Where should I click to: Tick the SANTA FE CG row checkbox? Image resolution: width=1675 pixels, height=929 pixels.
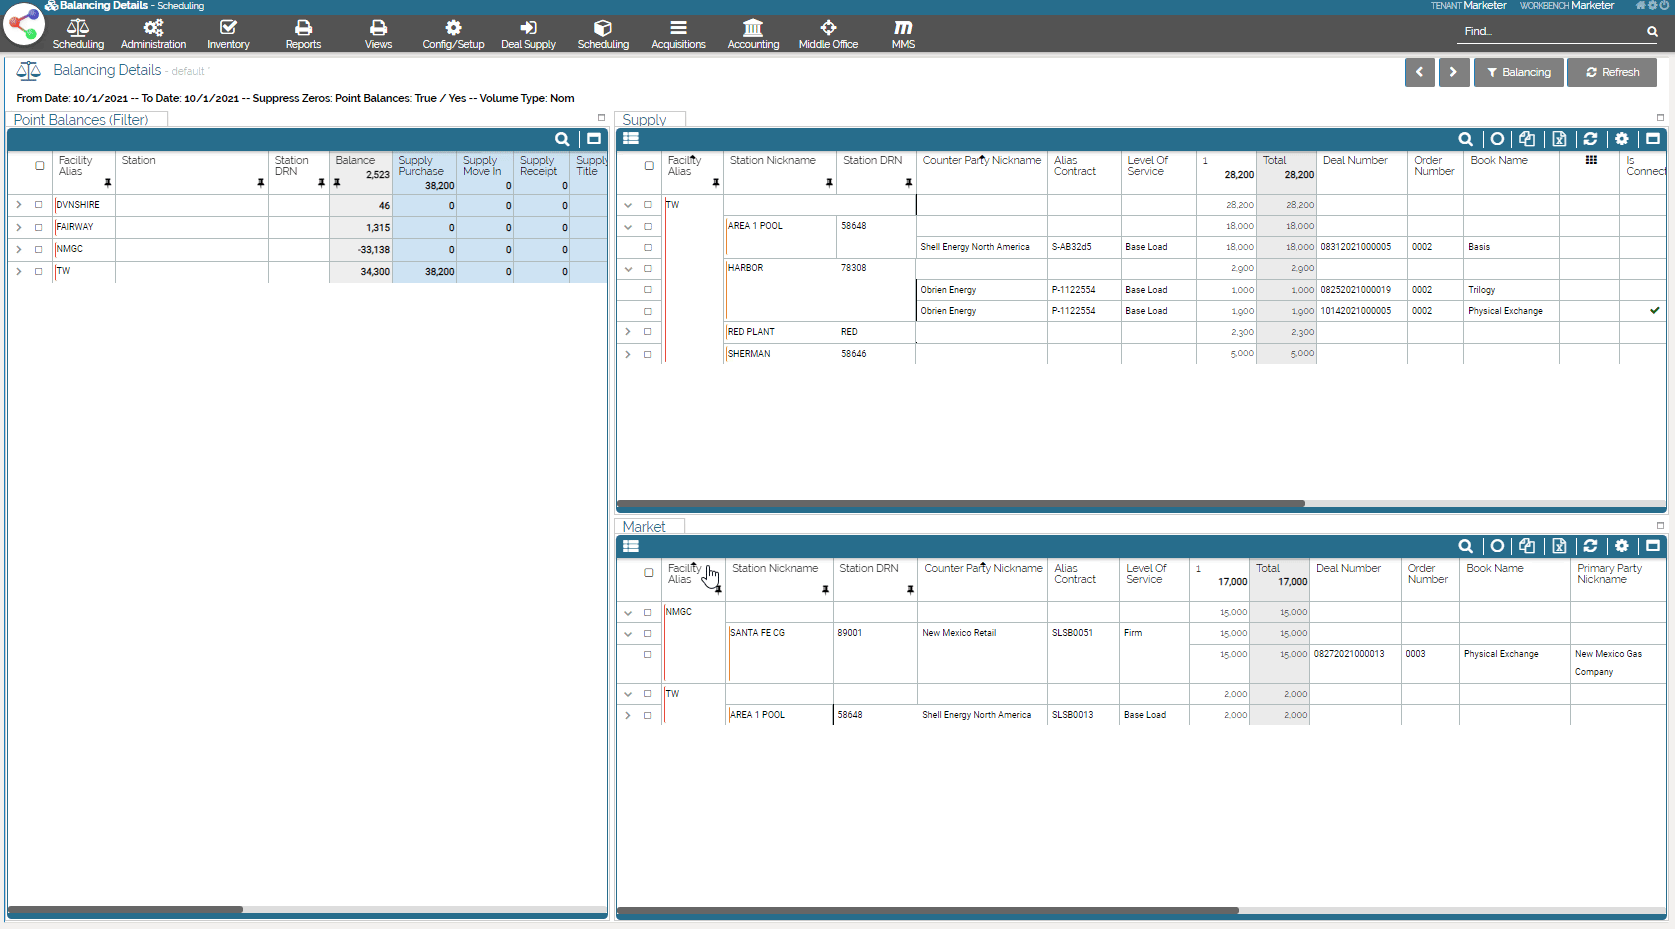tap(648, 633)
